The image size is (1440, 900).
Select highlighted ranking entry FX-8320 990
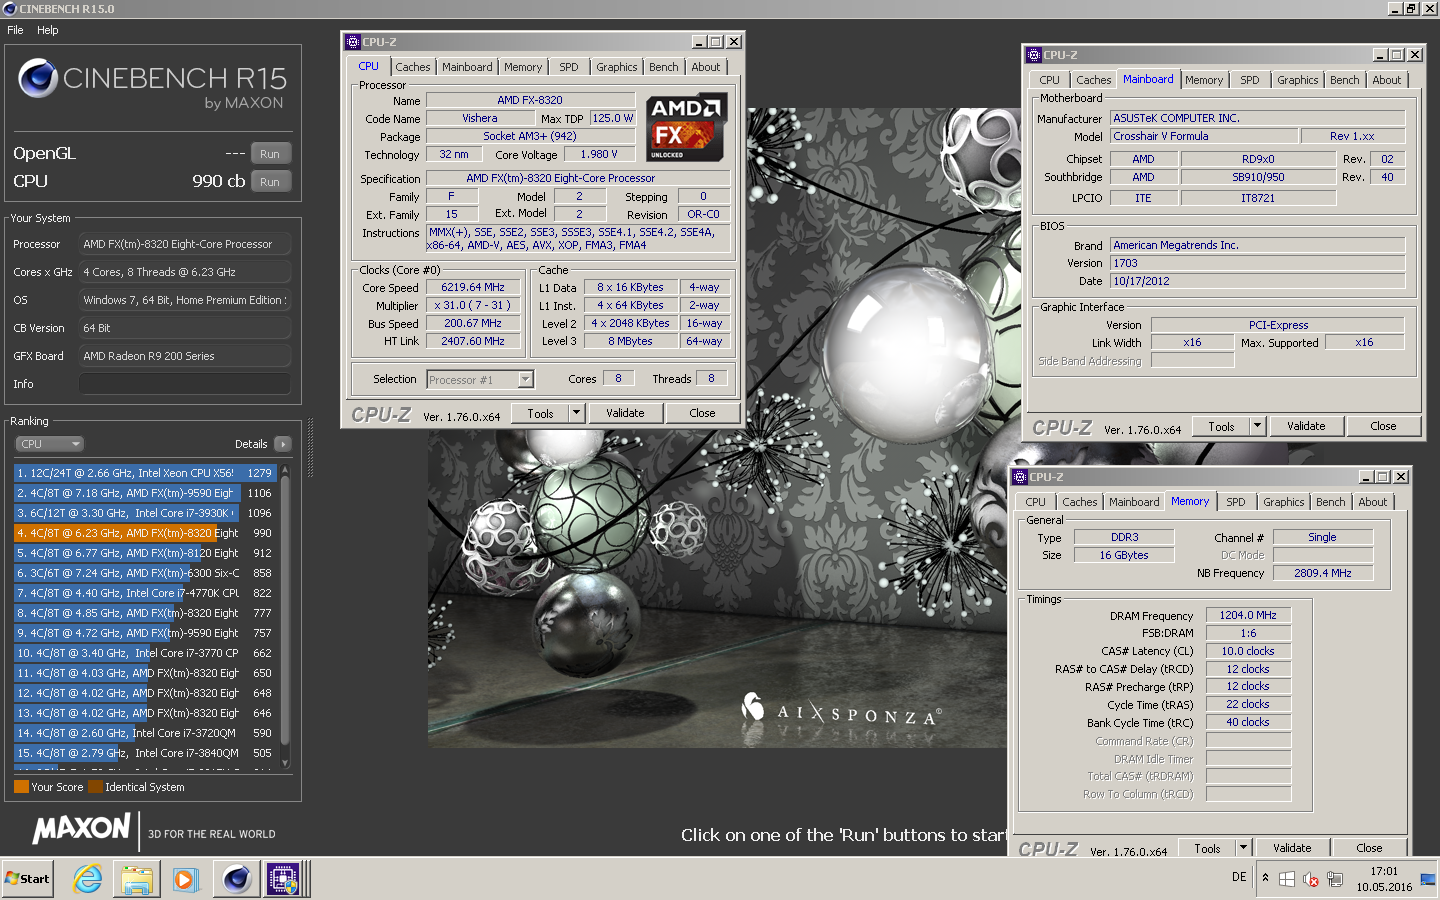[x=145, y=533]
